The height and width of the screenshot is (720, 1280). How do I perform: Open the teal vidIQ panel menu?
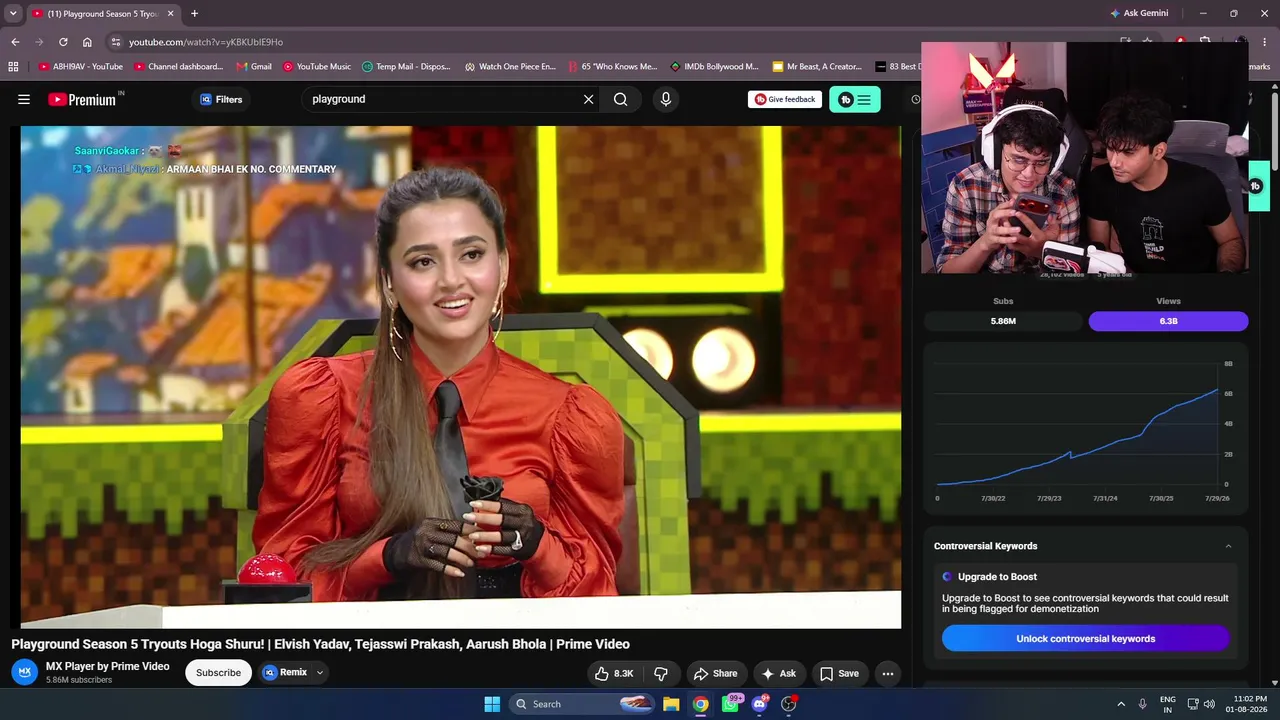[x=855, y=99]
